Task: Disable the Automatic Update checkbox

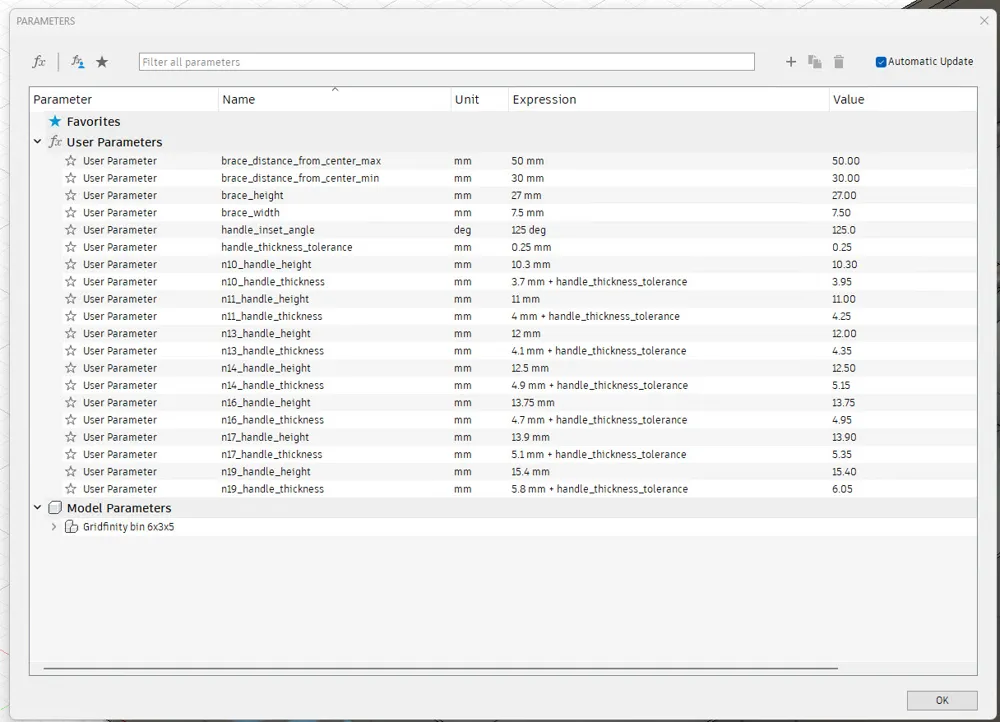Action: tap(881, 62)
